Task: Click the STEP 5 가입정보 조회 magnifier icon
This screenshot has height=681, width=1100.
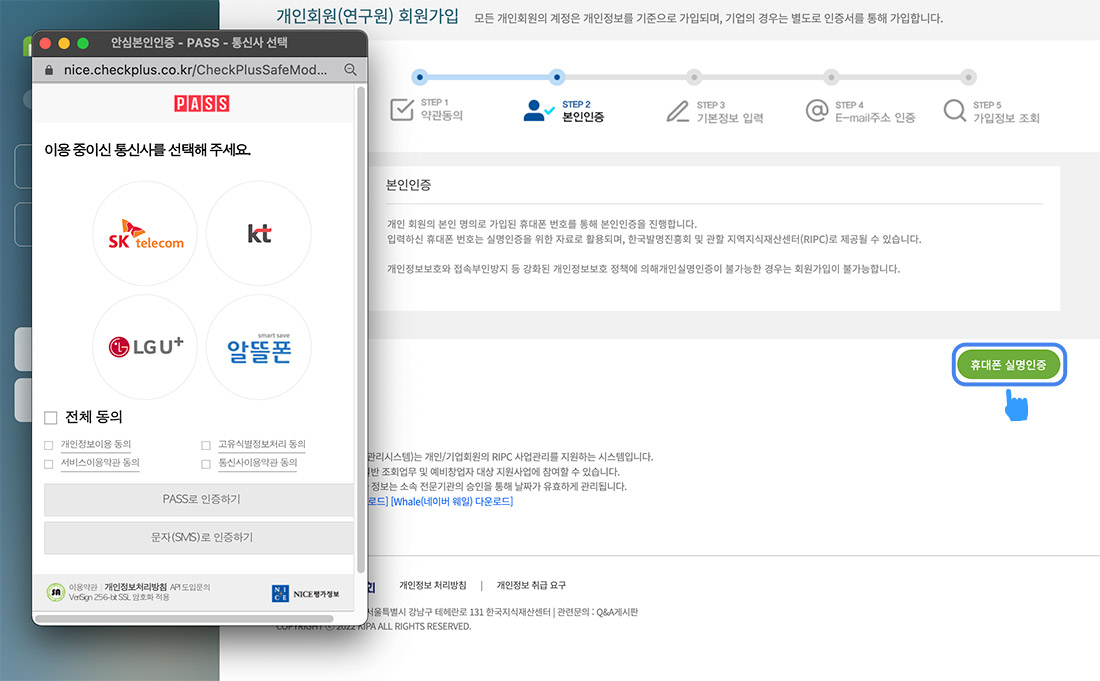Action: pyautogui.click(x=955, y=110)
